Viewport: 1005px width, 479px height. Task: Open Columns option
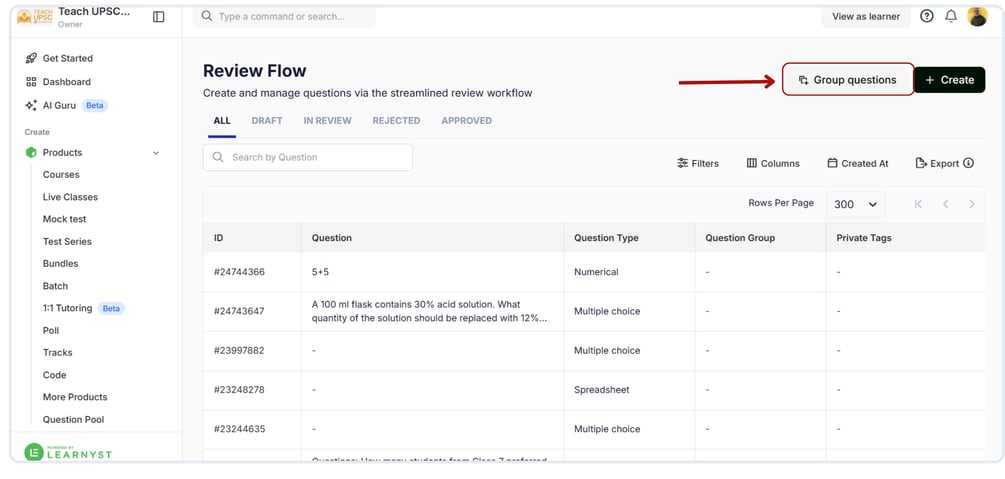[773, 164]
